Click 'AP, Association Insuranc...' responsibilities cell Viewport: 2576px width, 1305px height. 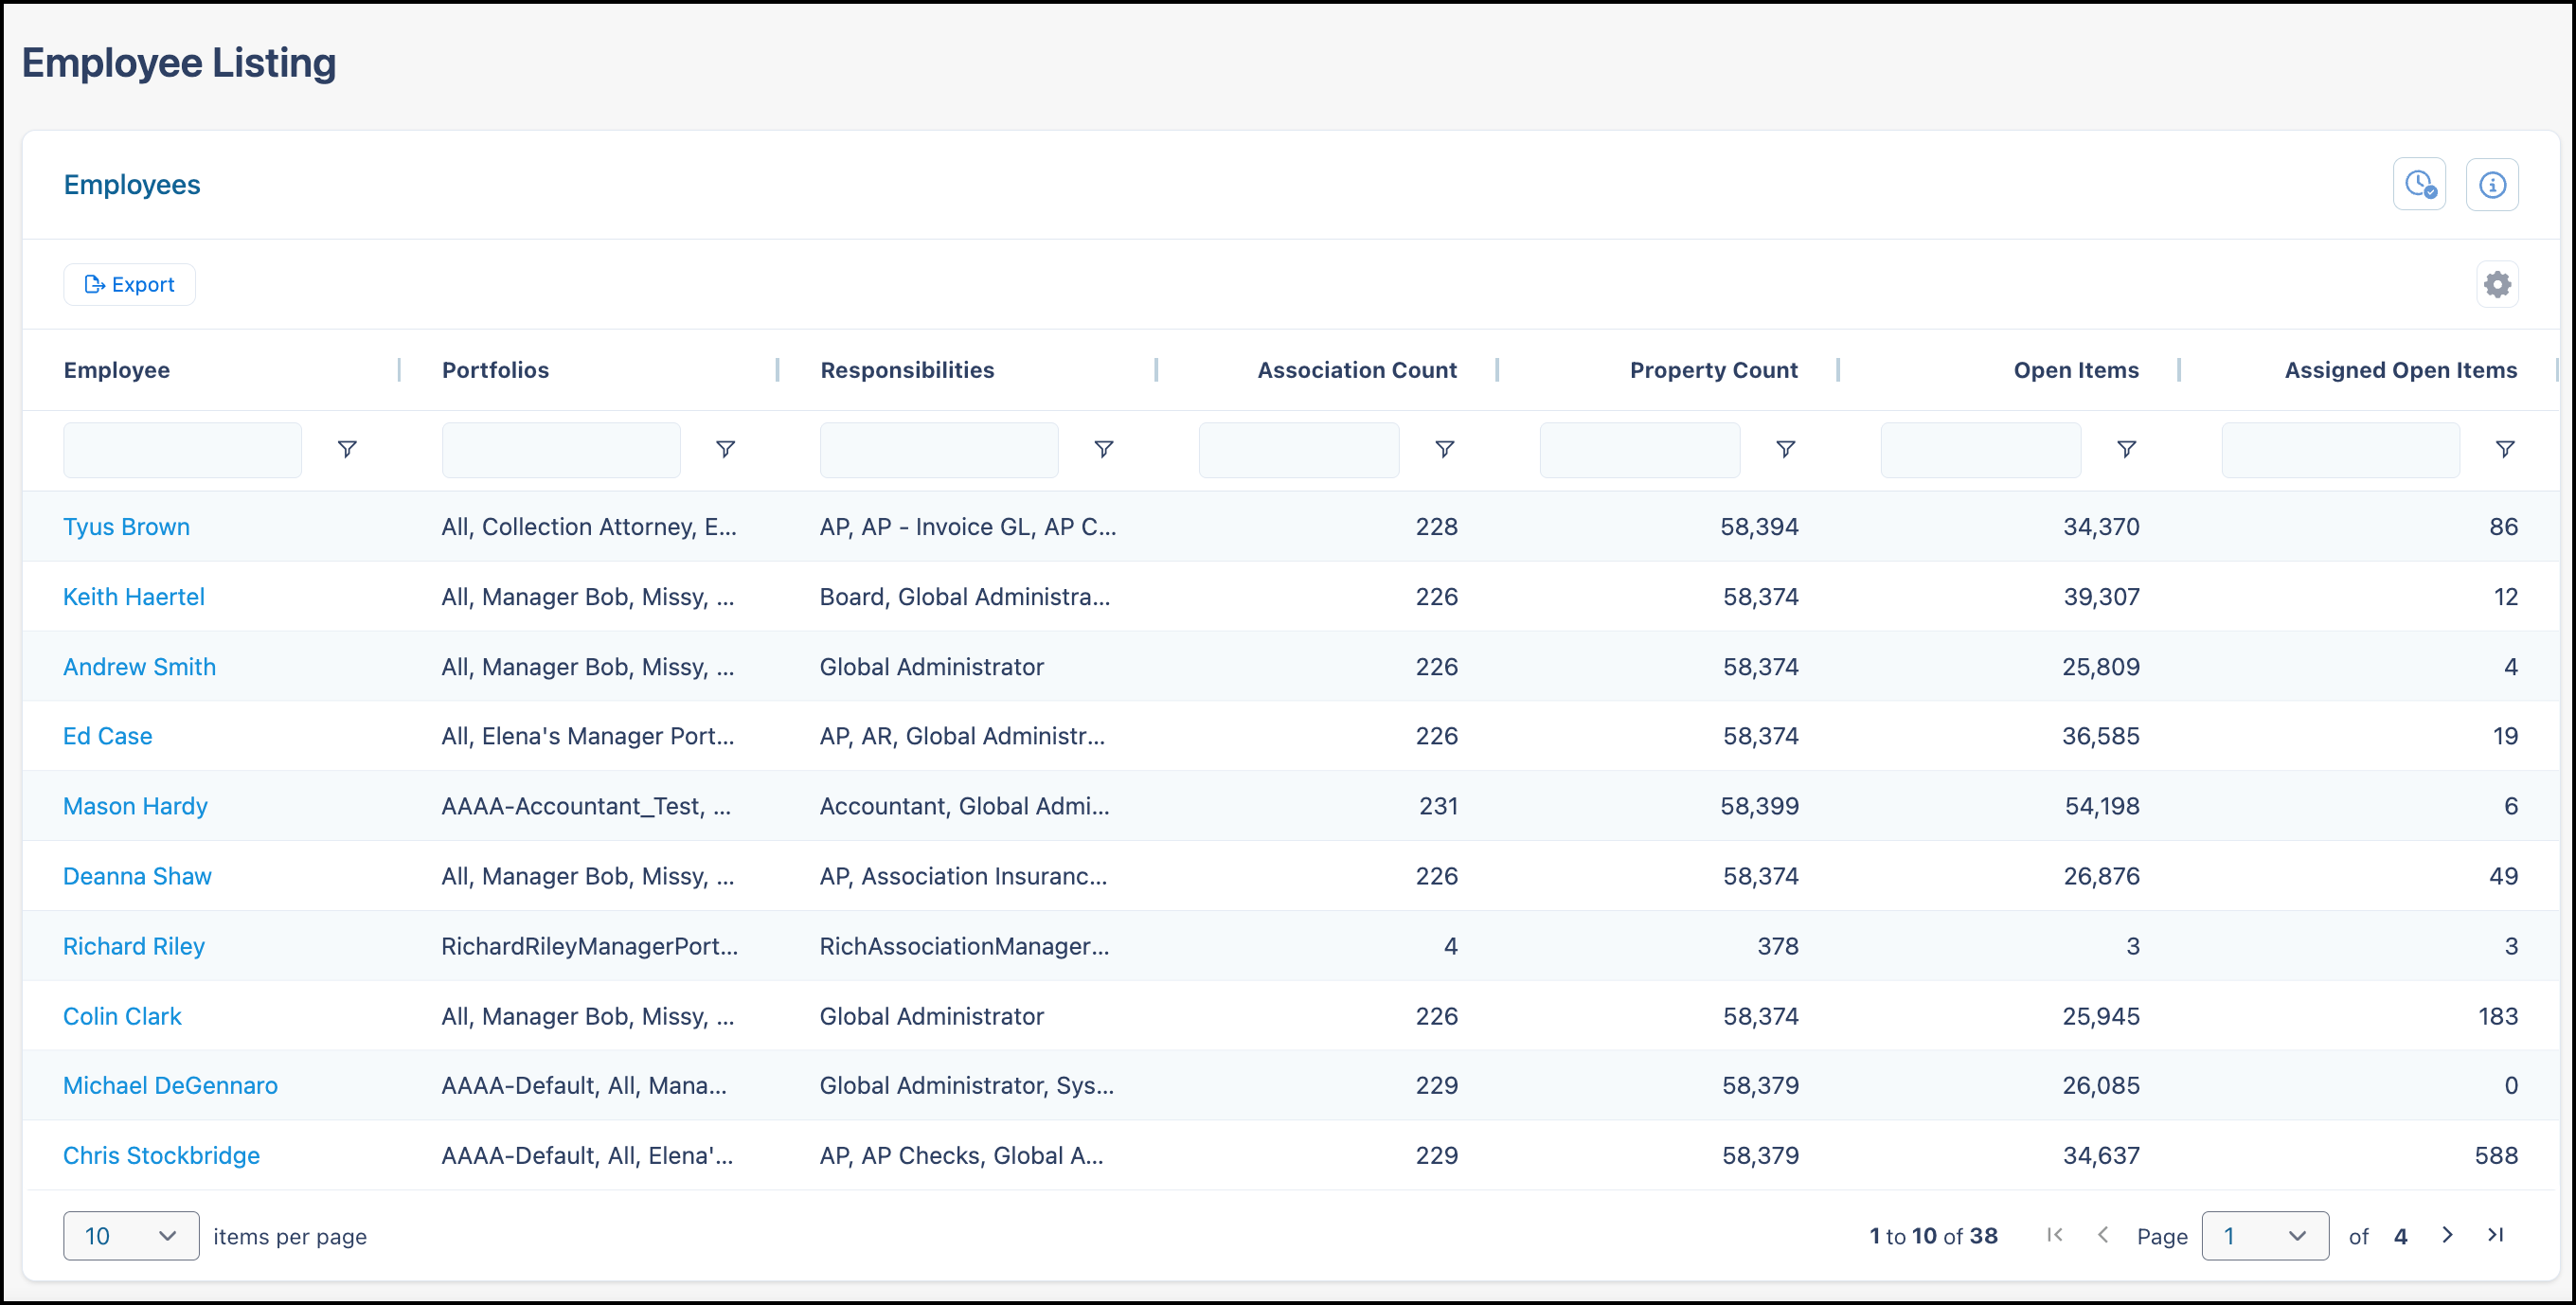coord(963,876)
